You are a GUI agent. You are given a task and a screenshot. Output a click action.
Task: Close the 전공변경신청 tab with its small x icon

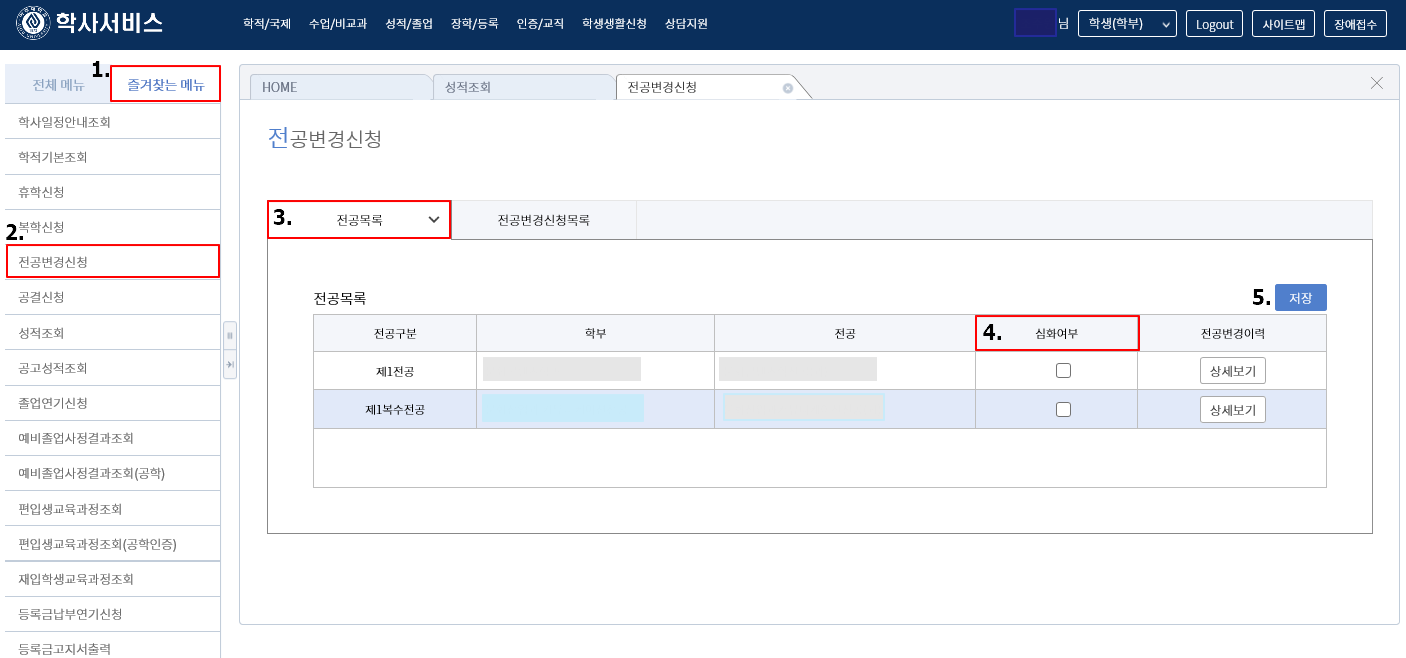pyautogui.click(x=787, y=88)
